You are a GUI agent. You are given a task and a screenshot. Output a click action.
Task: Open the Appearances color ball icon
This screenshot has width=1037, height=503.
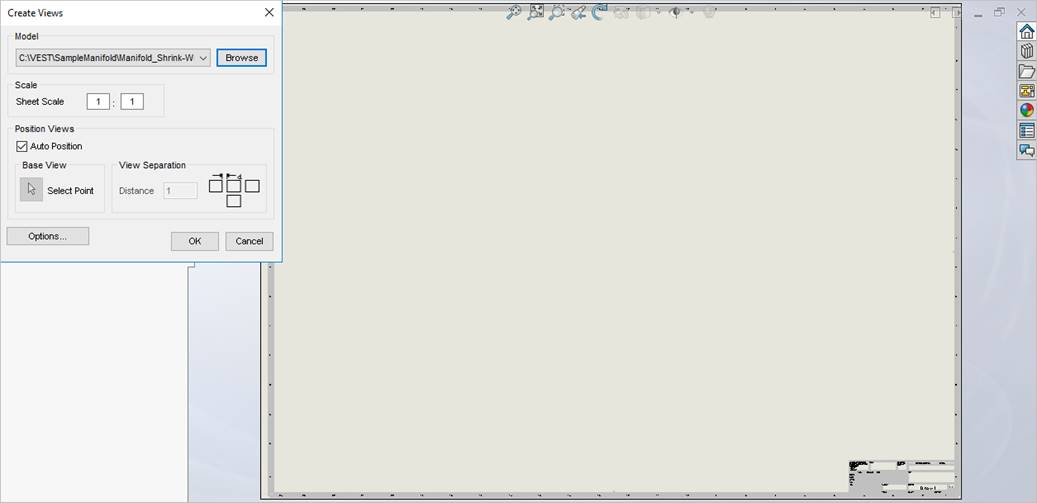1026,110
